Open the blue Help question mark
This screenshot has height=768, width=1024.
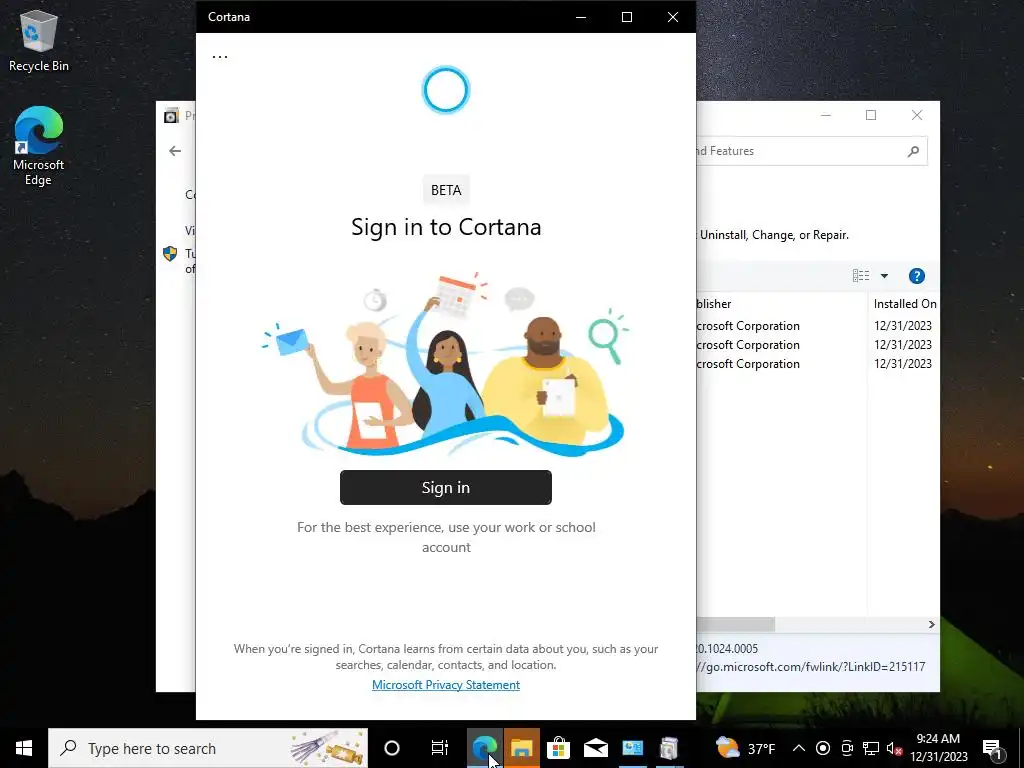[x=916, y=276]
